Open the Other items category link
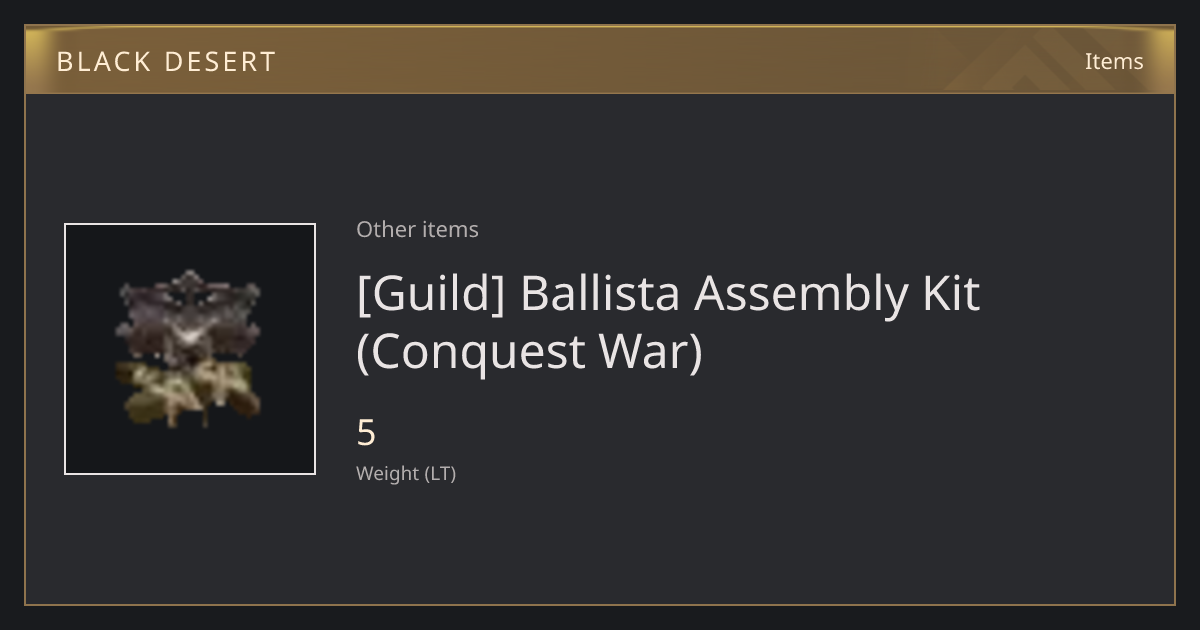This screenshot has width=1200, height=630. pos(417,229)
